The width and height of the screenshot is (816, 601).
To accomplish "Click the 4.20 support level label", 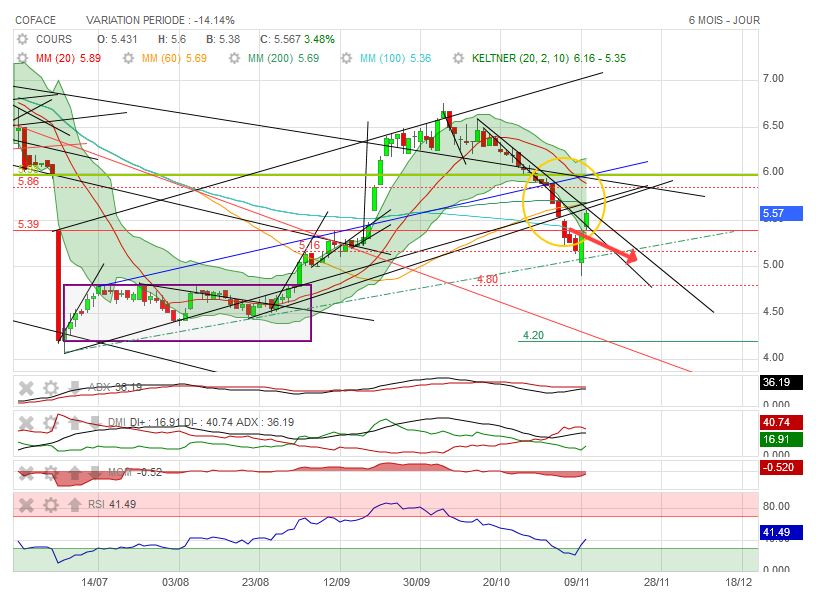I will click(x=533, y=335).
